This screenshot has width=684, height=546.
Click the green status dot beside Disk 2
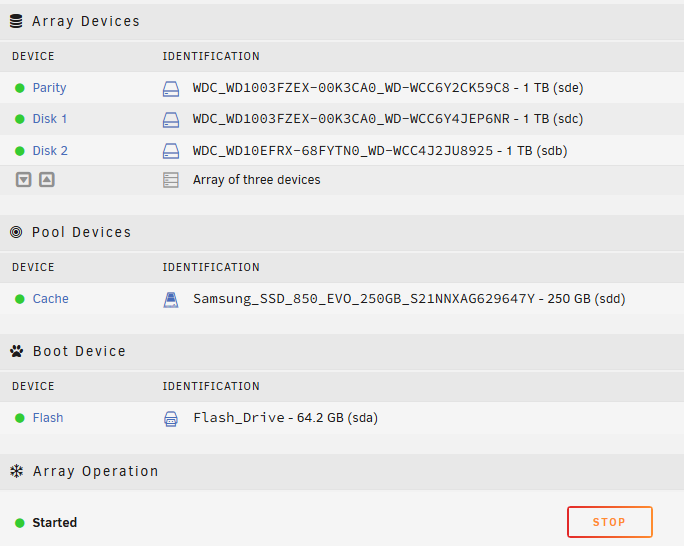tap(20, 151)
